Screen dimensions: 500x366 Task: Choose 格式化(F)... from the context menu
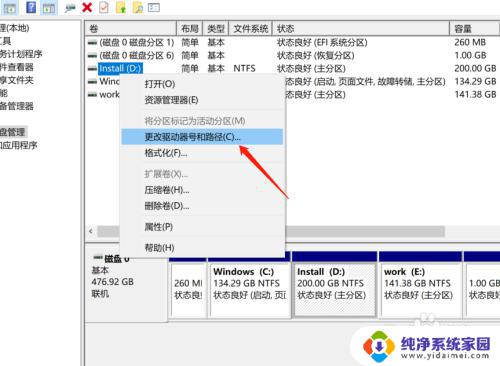[x=202, y=153]
